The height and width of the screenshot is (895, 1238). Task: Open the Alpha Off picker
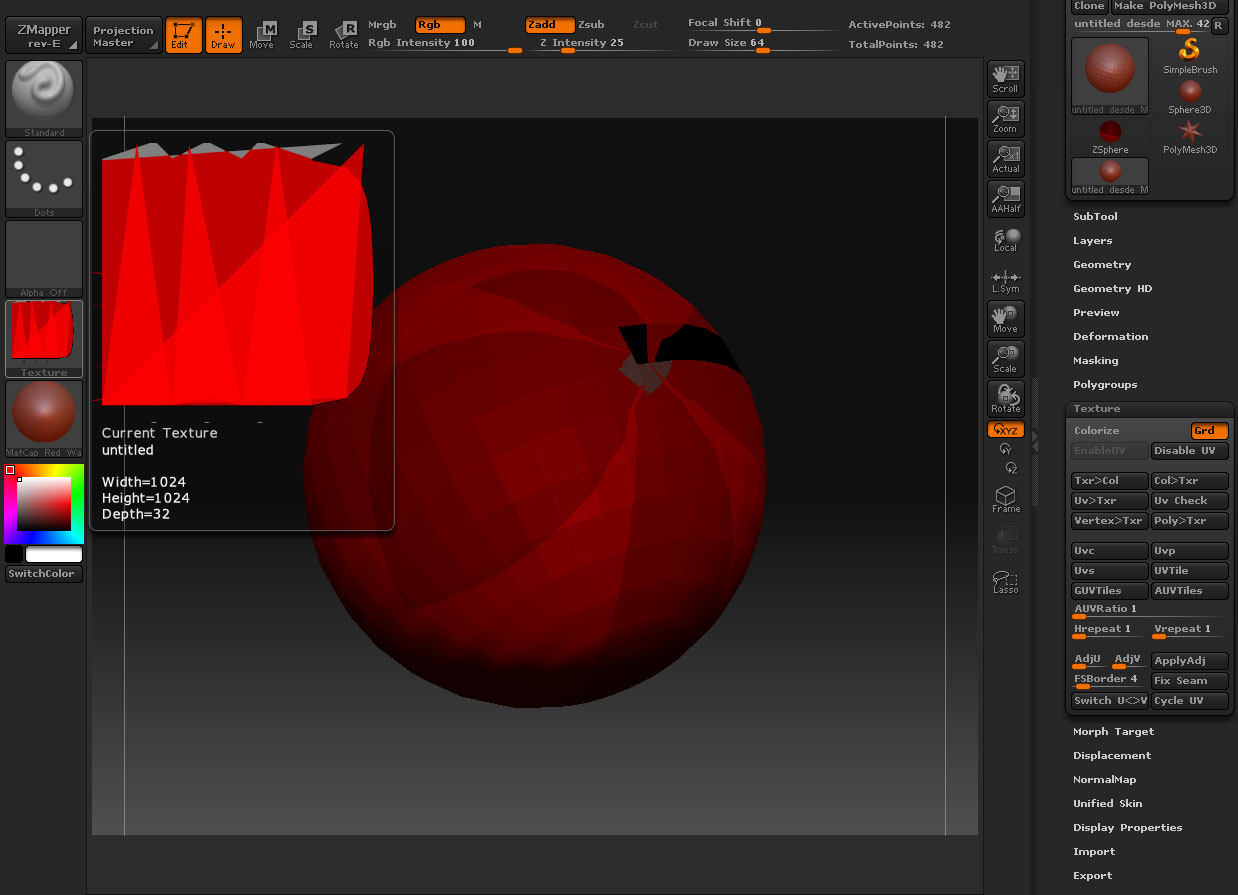[44, 259]
